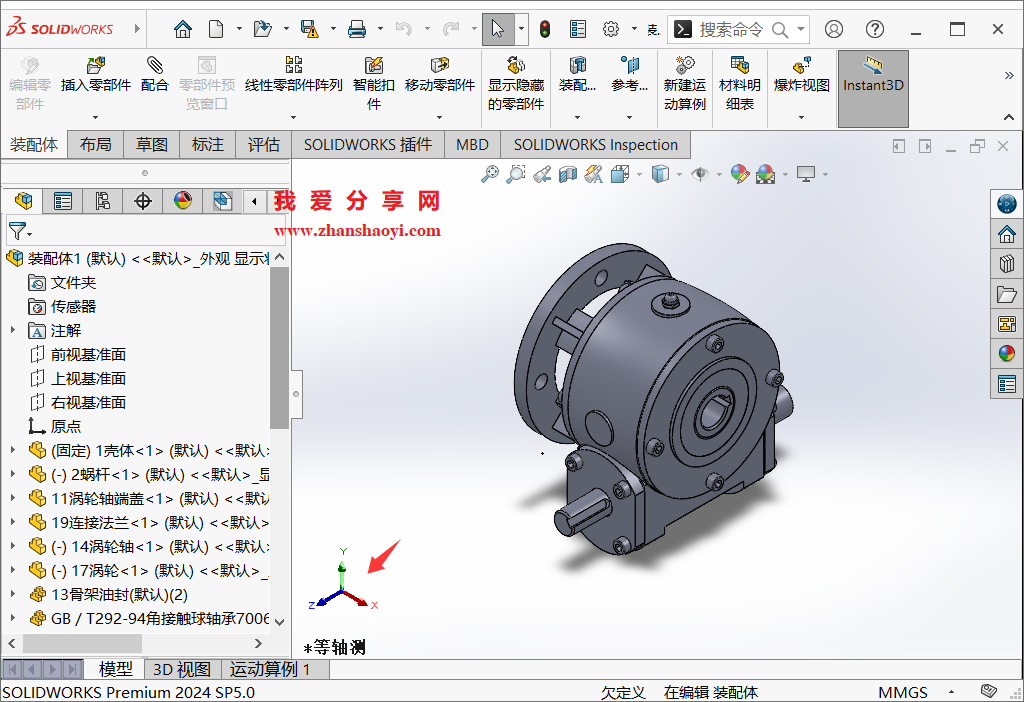This screenshot has height=702, width=1024.
Task: Open Design Library task pane icon
Action: (1006, 263)
